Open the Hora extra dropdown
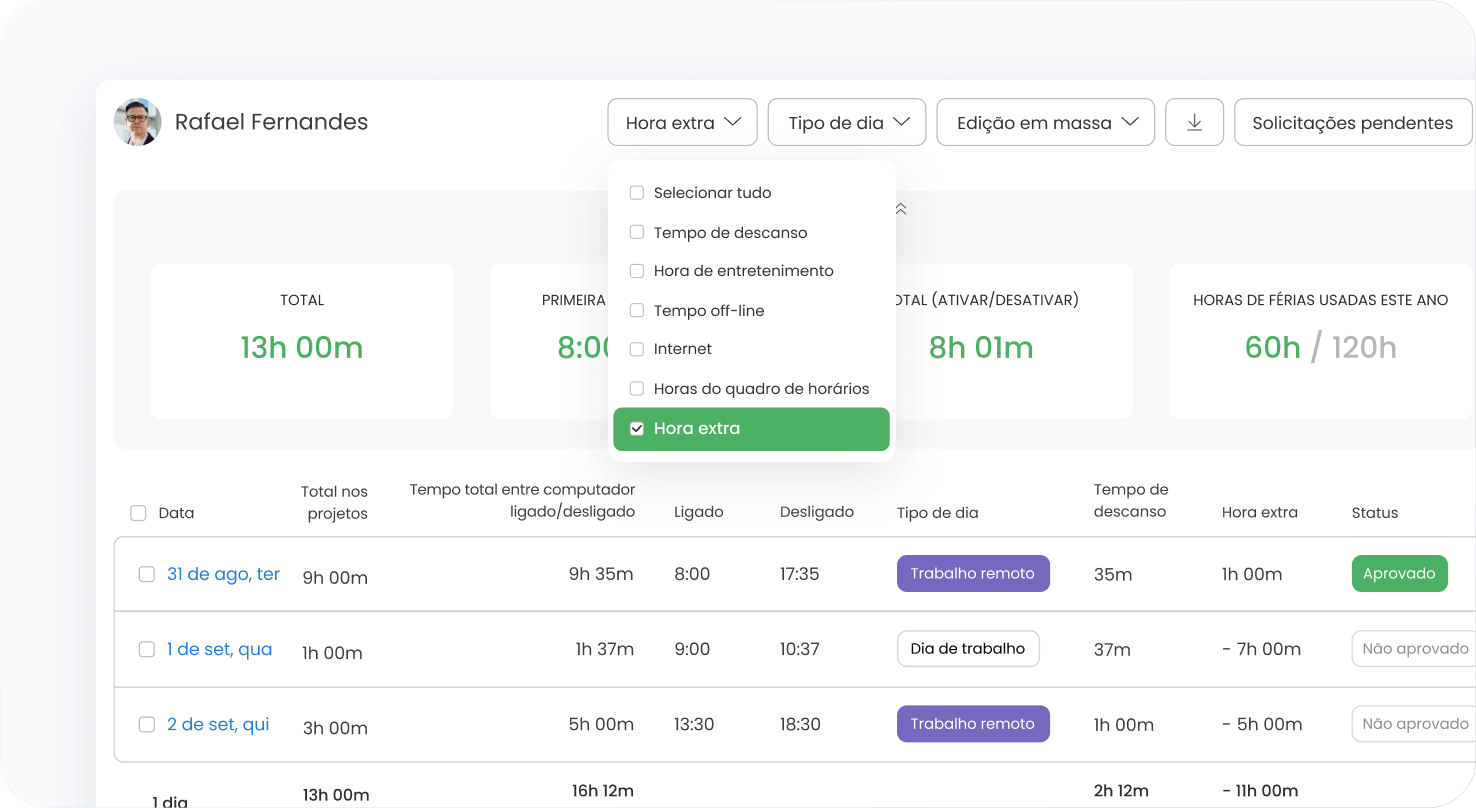The height and width of the screenshot is (808, 1476). pyautogui.click(x=682, y=122)
